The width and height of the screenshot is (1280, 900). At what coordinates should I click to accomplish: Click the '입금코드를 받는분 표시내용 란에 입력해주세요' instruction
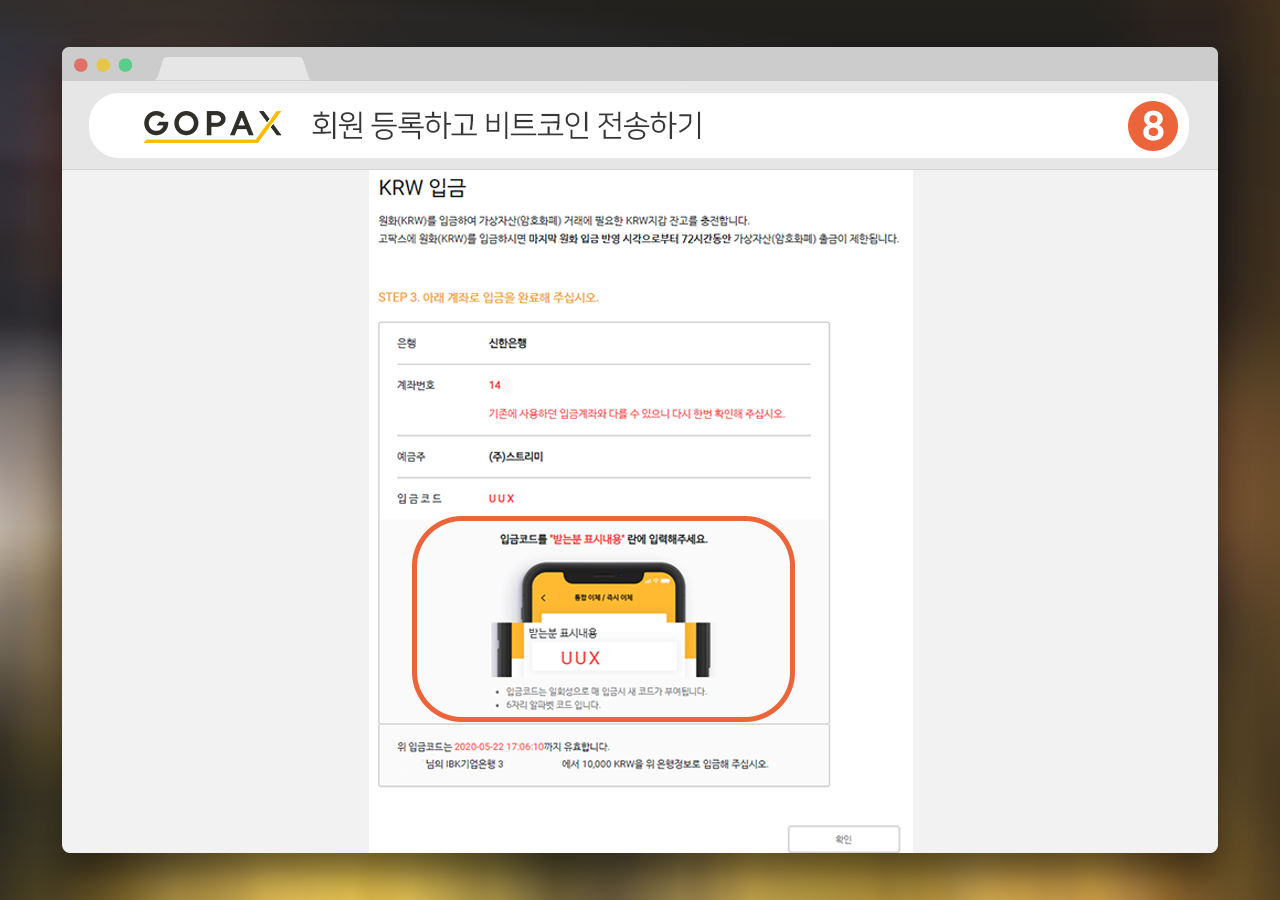point(603,539)
